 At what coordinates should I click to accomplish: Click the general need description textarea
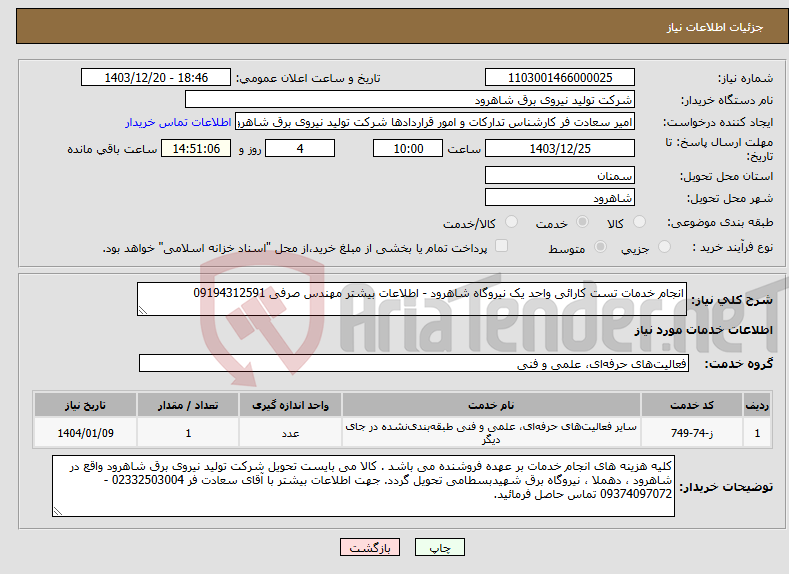pyautogui.click(x=412, y=299)
